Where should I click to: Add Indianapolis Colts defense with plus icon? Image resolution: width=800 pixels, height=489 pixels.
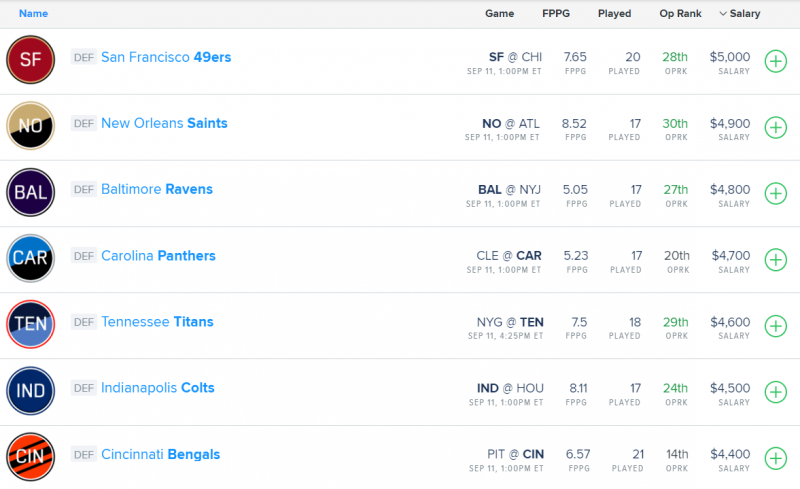776,392
